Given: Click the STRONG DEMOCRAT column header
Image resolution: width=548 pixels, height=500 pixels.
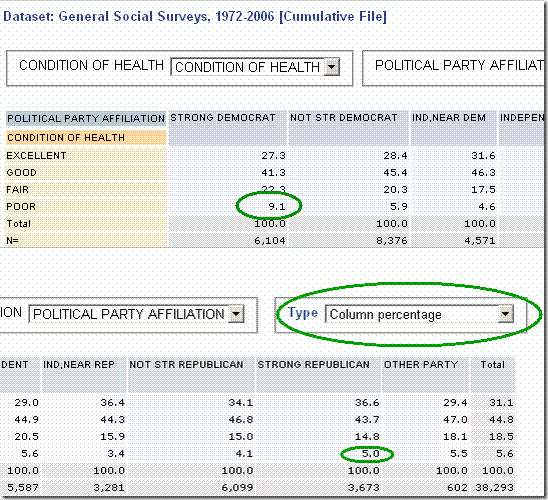Looking at the screenshot, I should click(223, 118).
